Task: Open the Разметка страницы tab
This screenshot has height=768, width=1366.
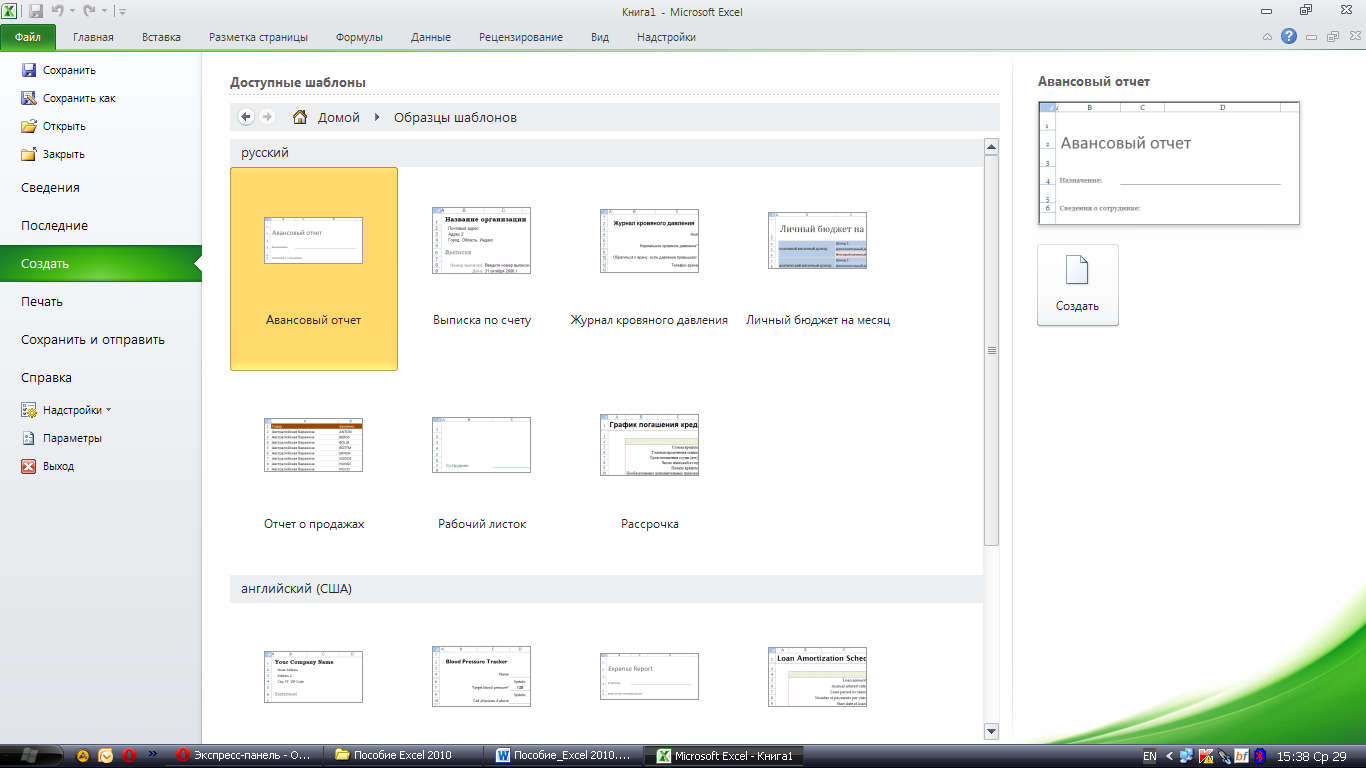Action: (x=258, y=38)
